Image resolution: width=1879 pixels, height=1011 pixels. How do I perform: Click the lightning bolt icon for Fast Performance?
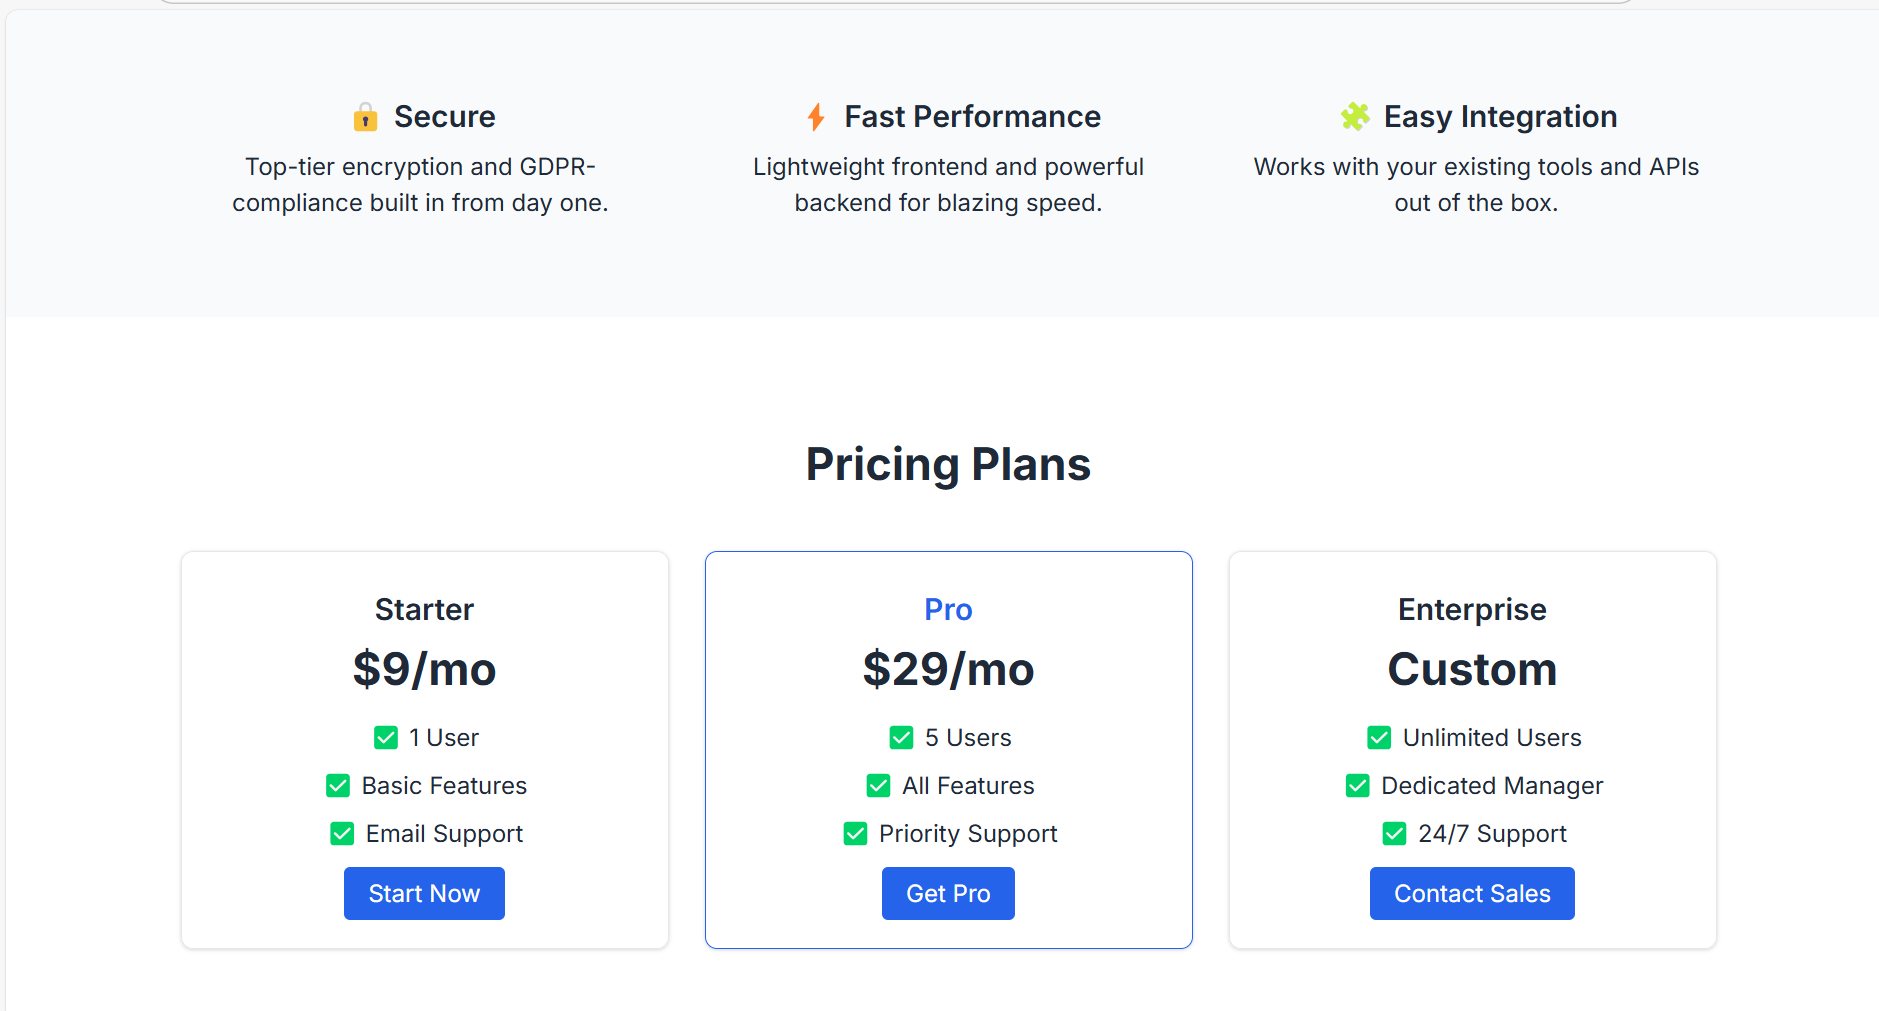[816, 117]
